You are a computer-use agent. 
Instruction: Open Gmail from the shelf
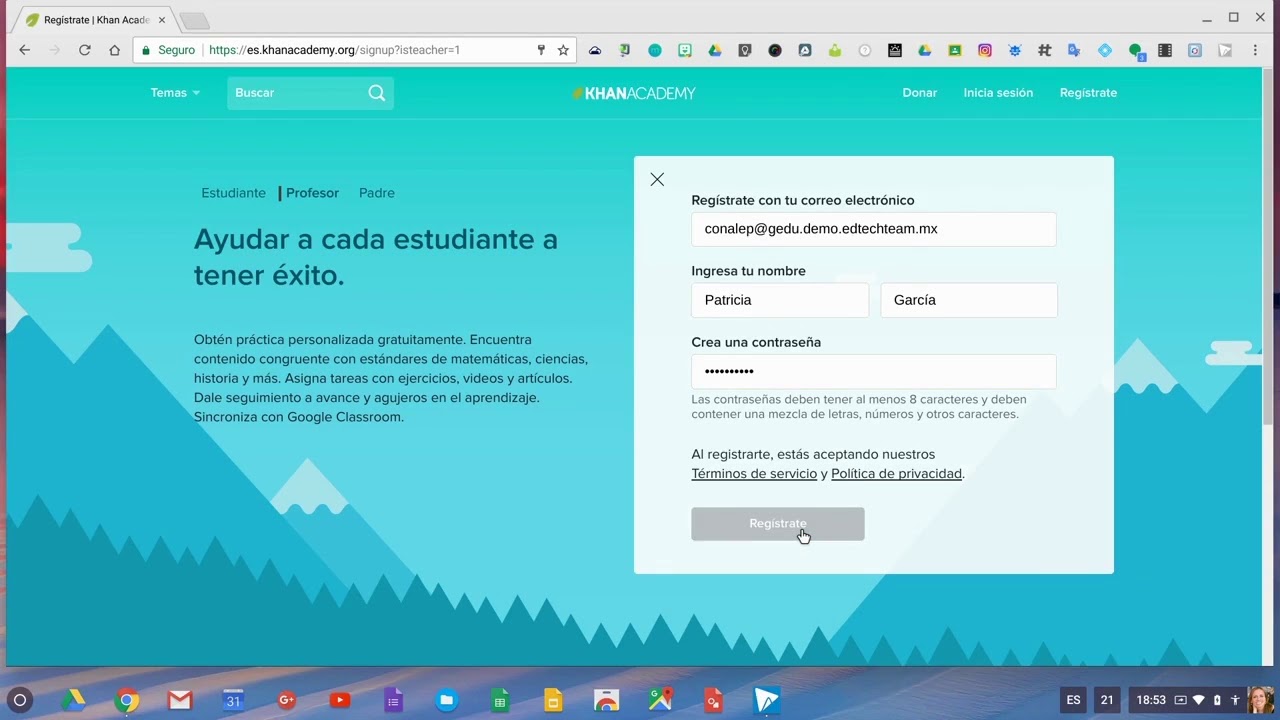click(x=180, y=700)
